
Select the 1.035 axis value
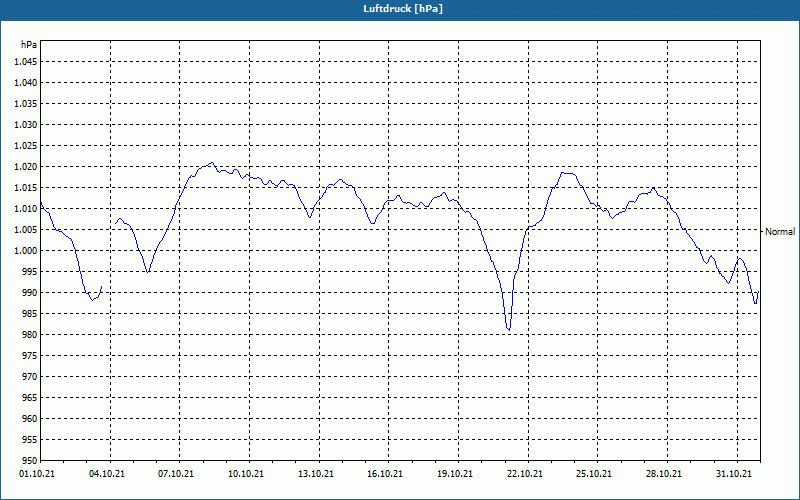click(x=26, y=104)
